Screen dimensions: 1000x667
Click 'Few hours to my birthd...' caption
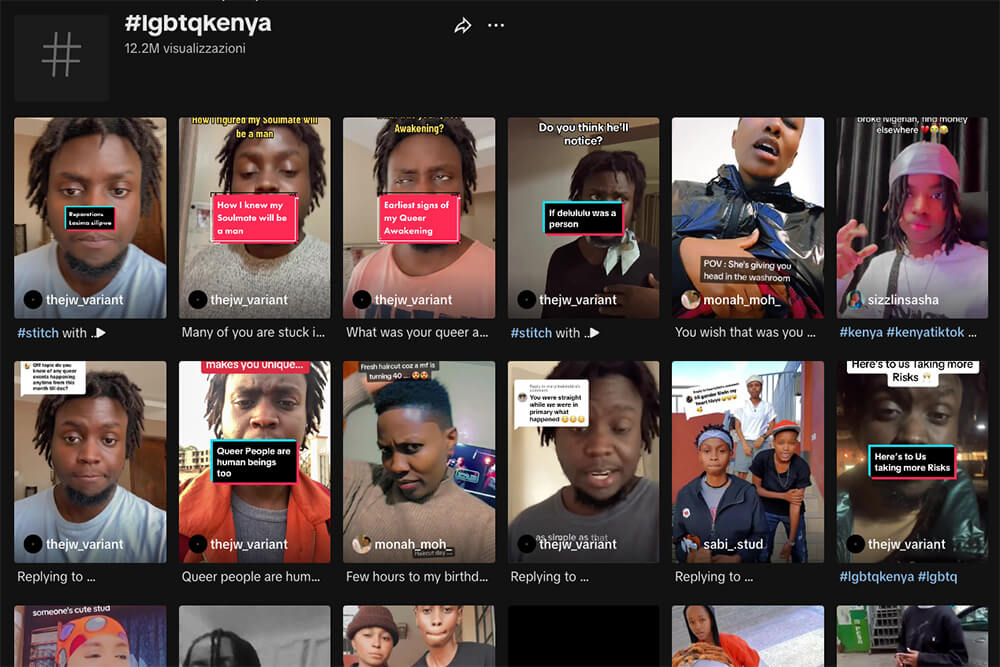416,576
